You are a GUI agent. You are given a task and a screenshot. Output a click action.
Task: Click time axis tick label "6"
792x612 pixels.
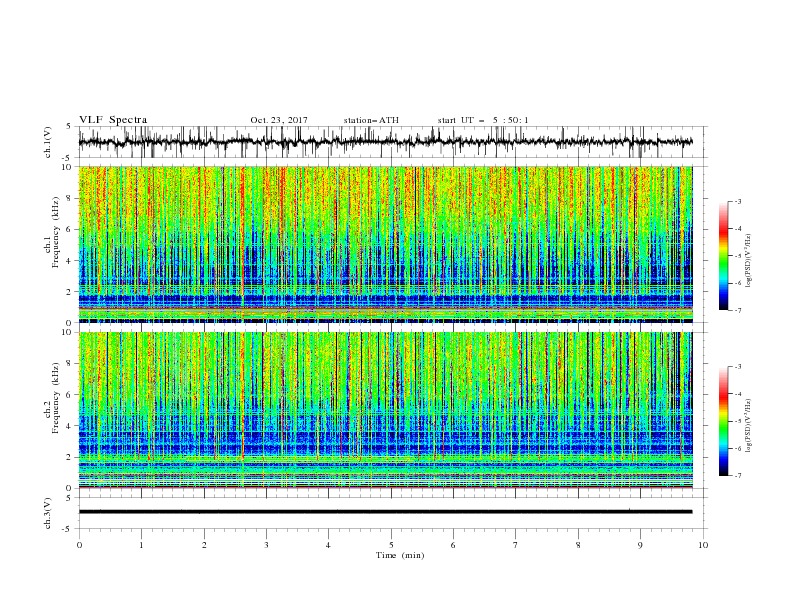point(453,545)
